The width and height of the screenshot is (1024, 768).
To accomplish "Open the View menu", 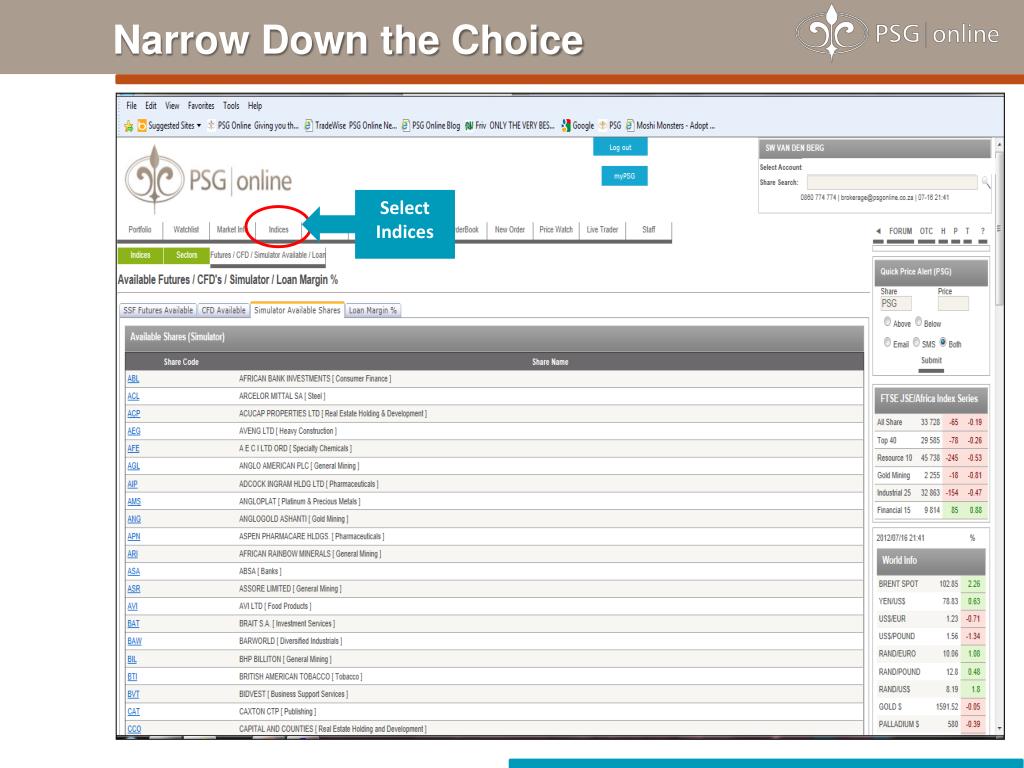I will [172, 106].
